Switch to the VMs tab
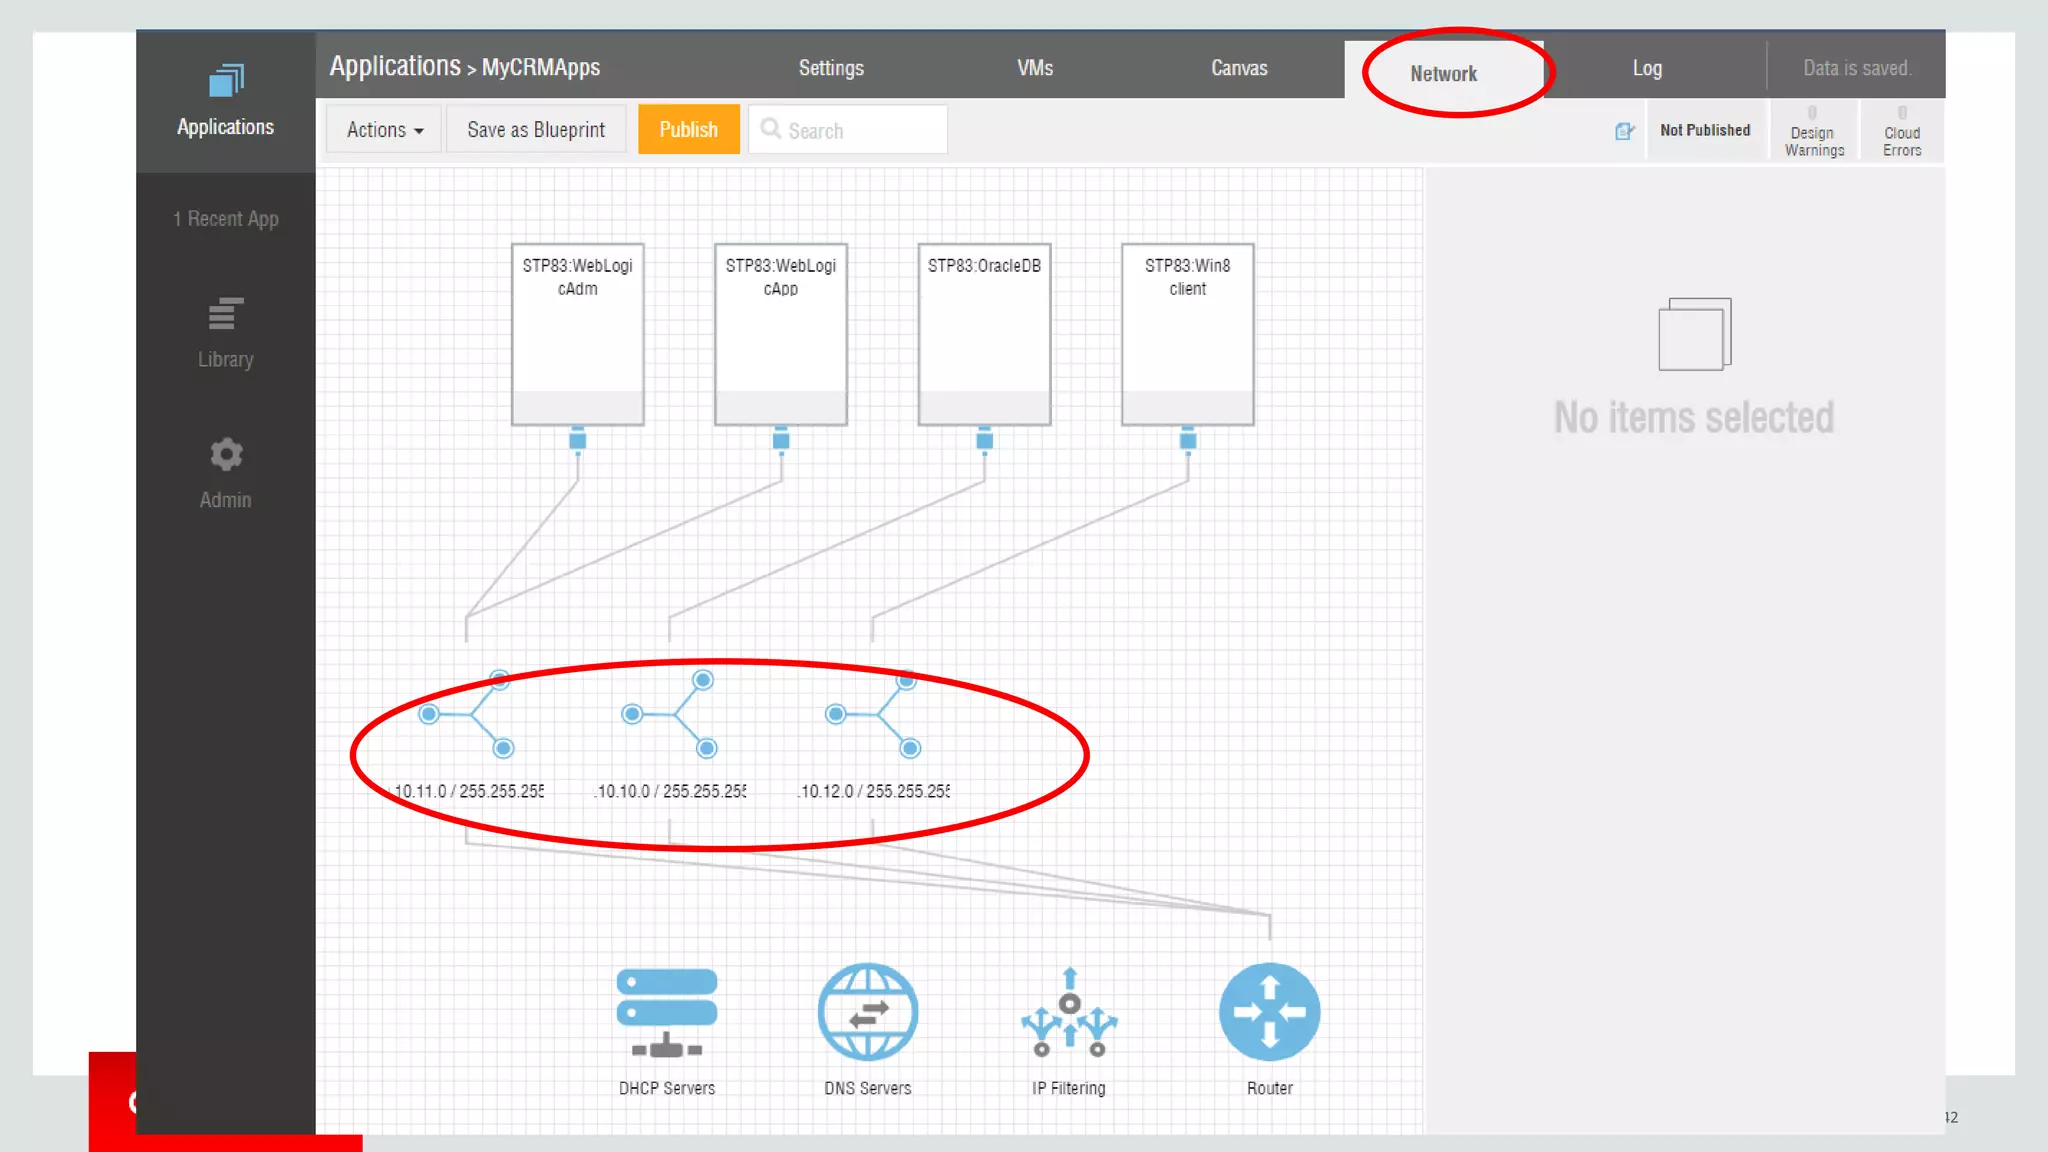The width and height of the screenshot is (2048, 1152). 1035,68
